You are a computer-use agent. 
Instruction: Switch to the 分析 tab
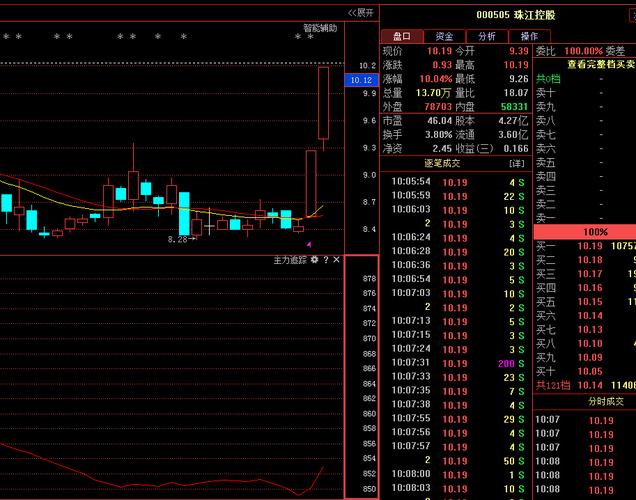(x=487, y=36)
